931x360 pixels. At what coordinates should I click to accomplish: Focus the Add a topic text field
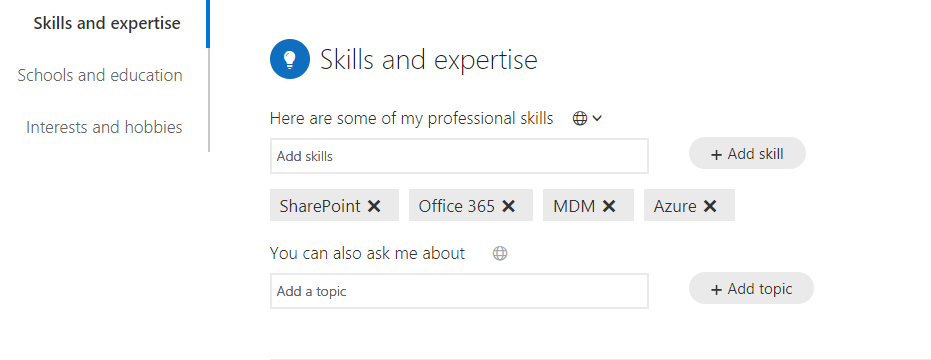click(x=459, y=291)
